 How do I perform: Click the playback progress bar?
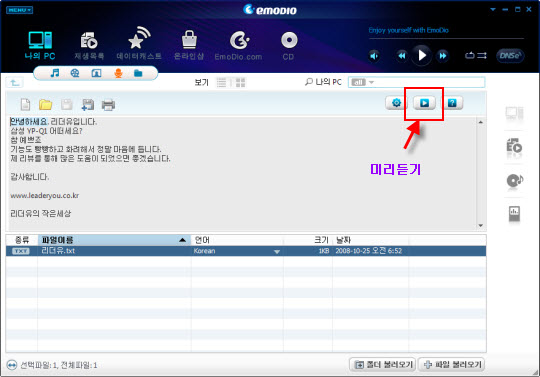446,38
